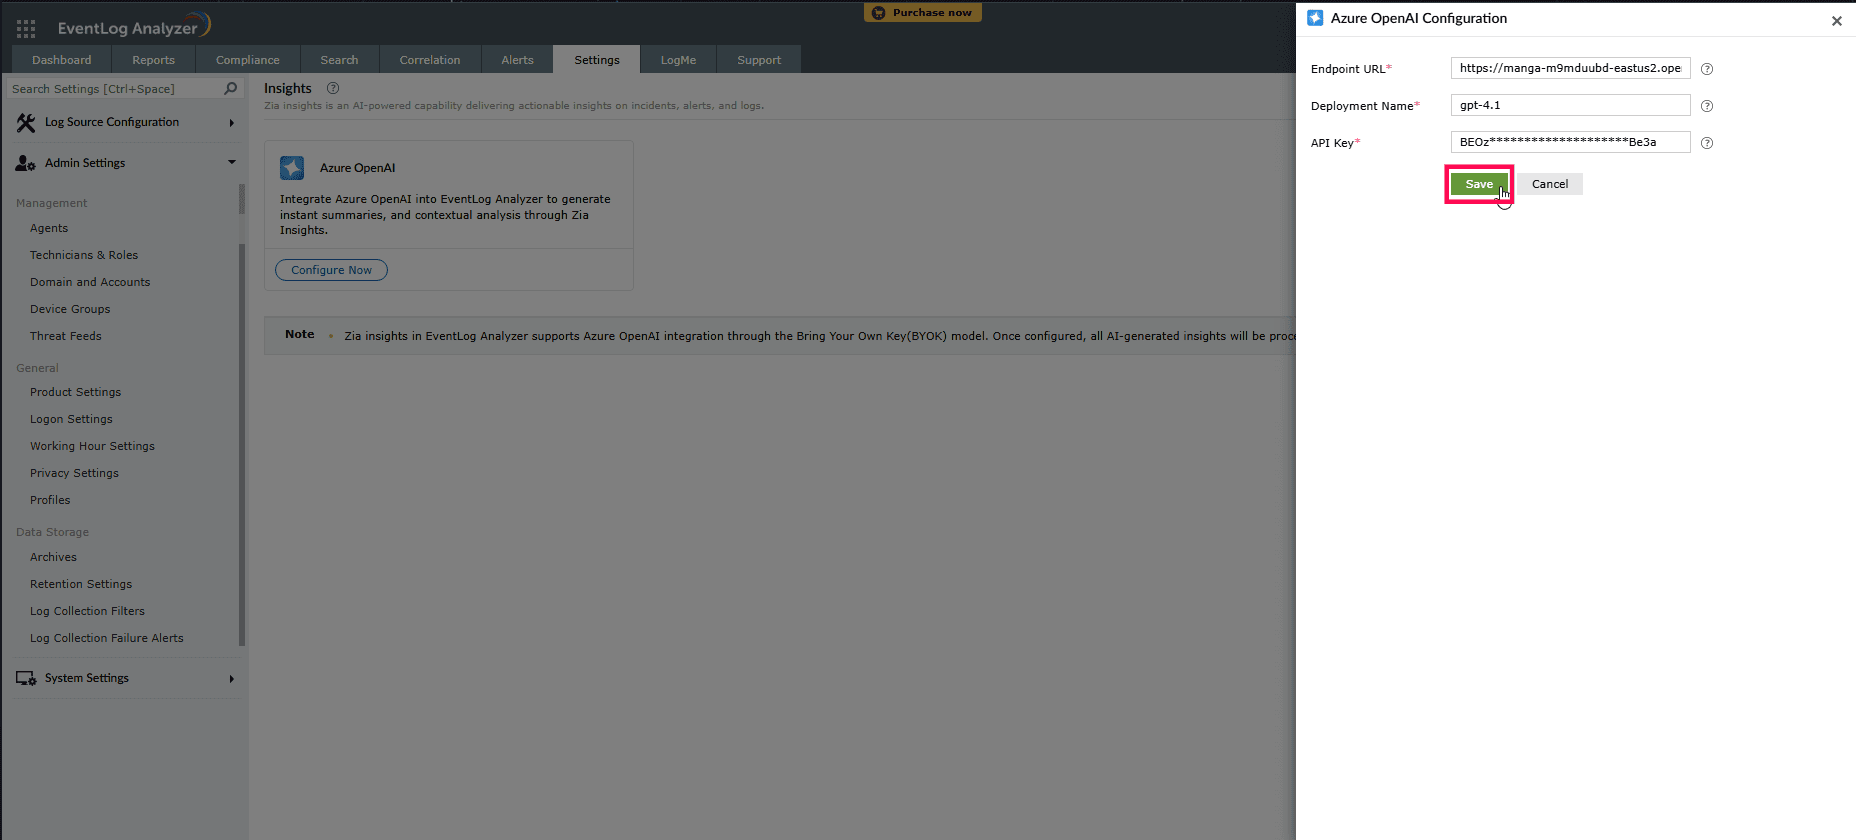Open Log Collection Filters
The width and height of the screenshot is (1856, 840).
click(87, 611)
